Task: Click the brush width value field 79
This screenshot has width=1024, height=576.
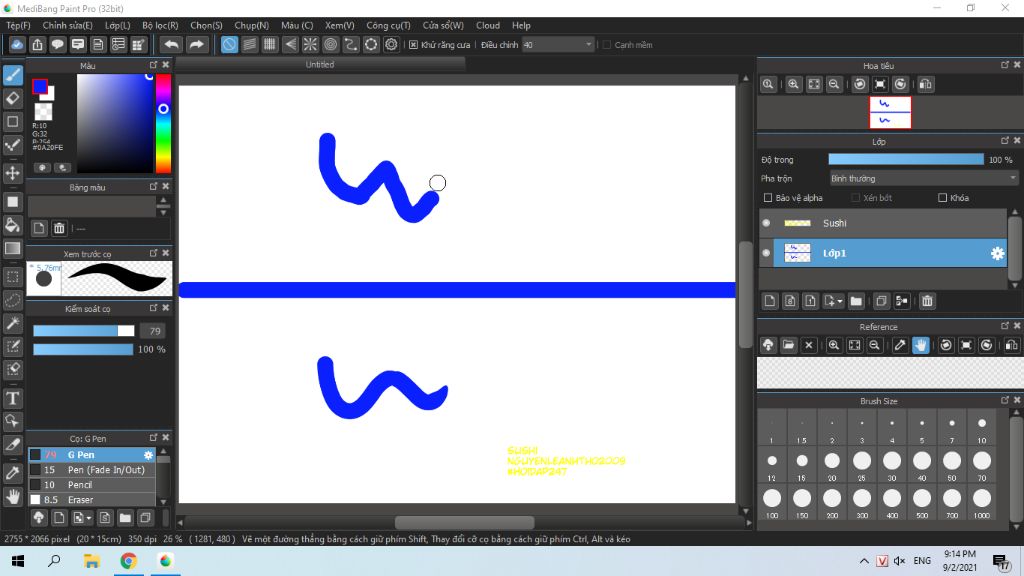Action: pos(154,331)
